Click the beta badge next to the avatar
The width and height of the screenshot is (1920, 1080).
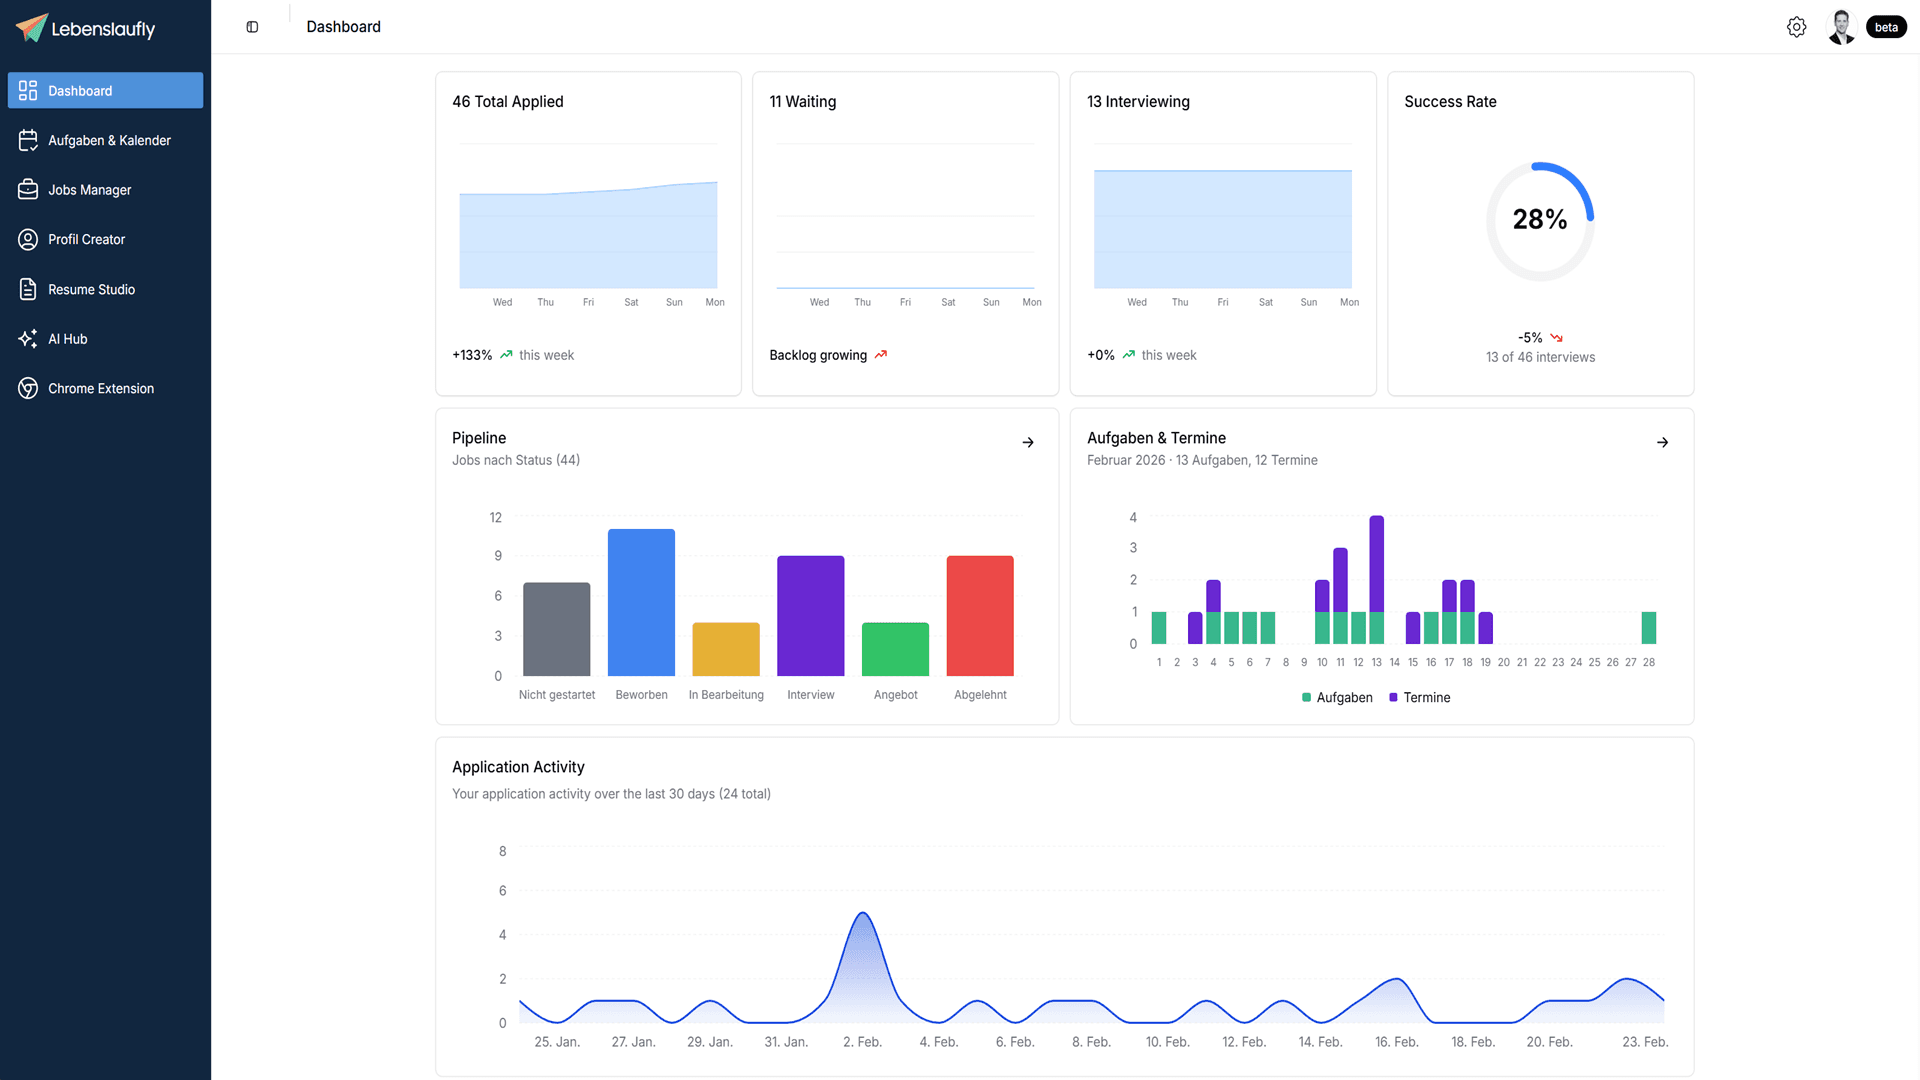(1886, 27)
